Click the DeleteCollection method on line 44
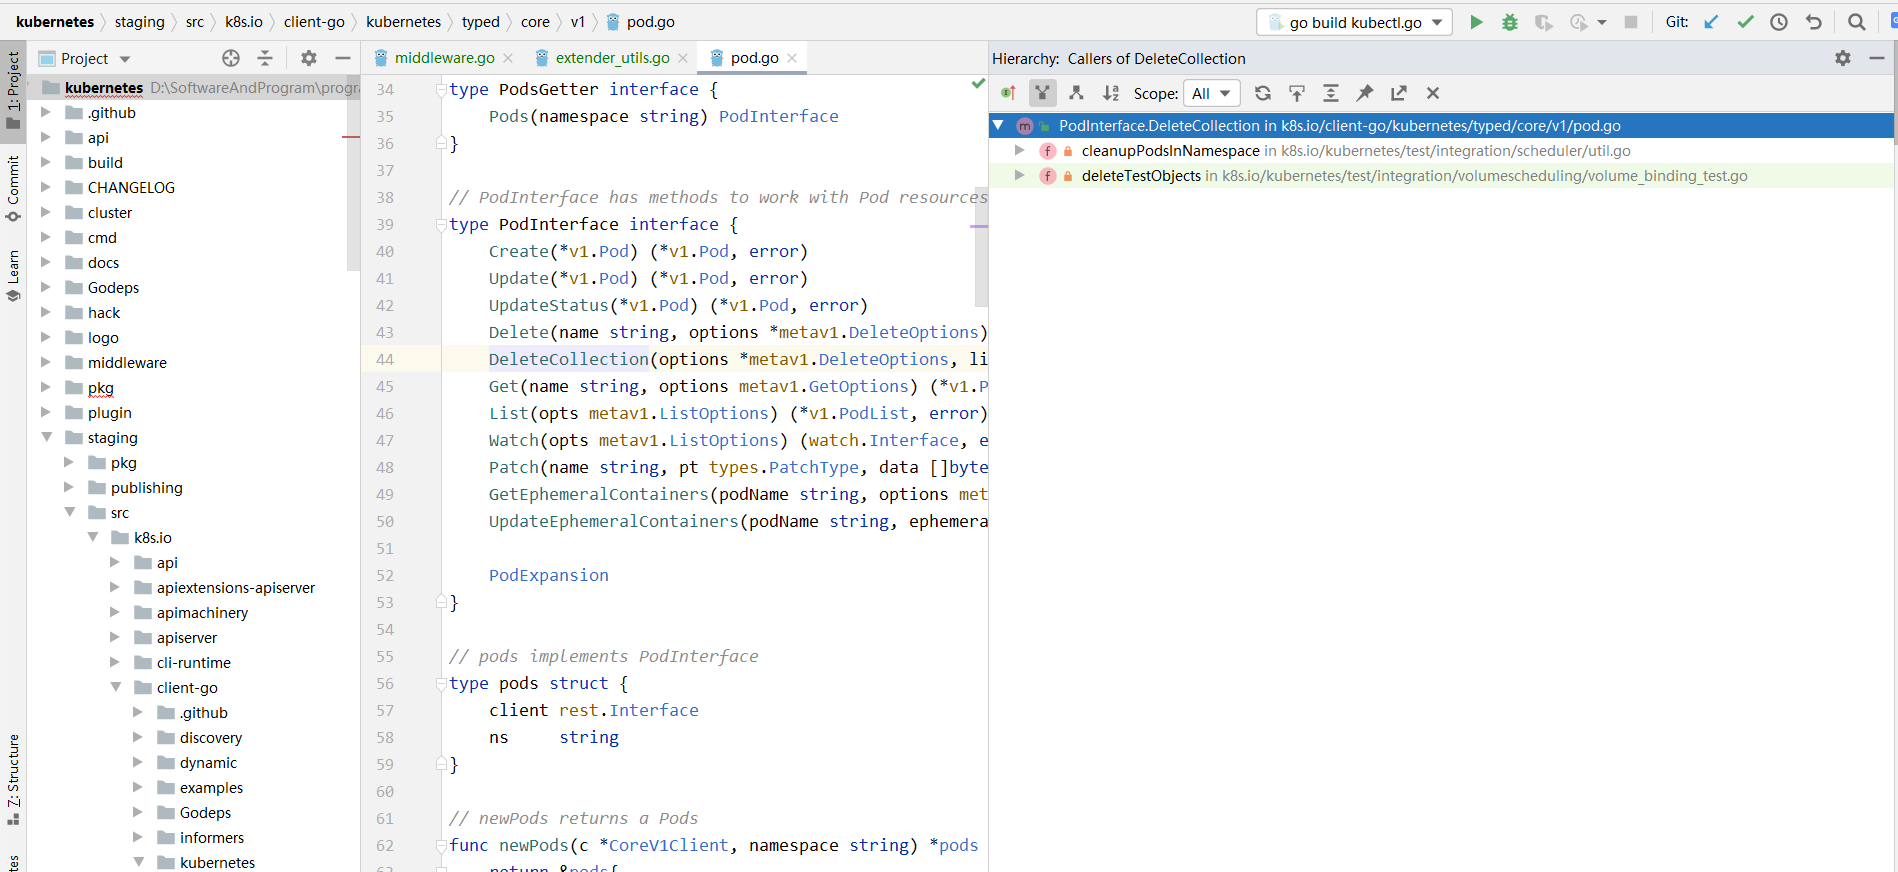This screenshot has width=1898, height=872. [x=568, y=359]
